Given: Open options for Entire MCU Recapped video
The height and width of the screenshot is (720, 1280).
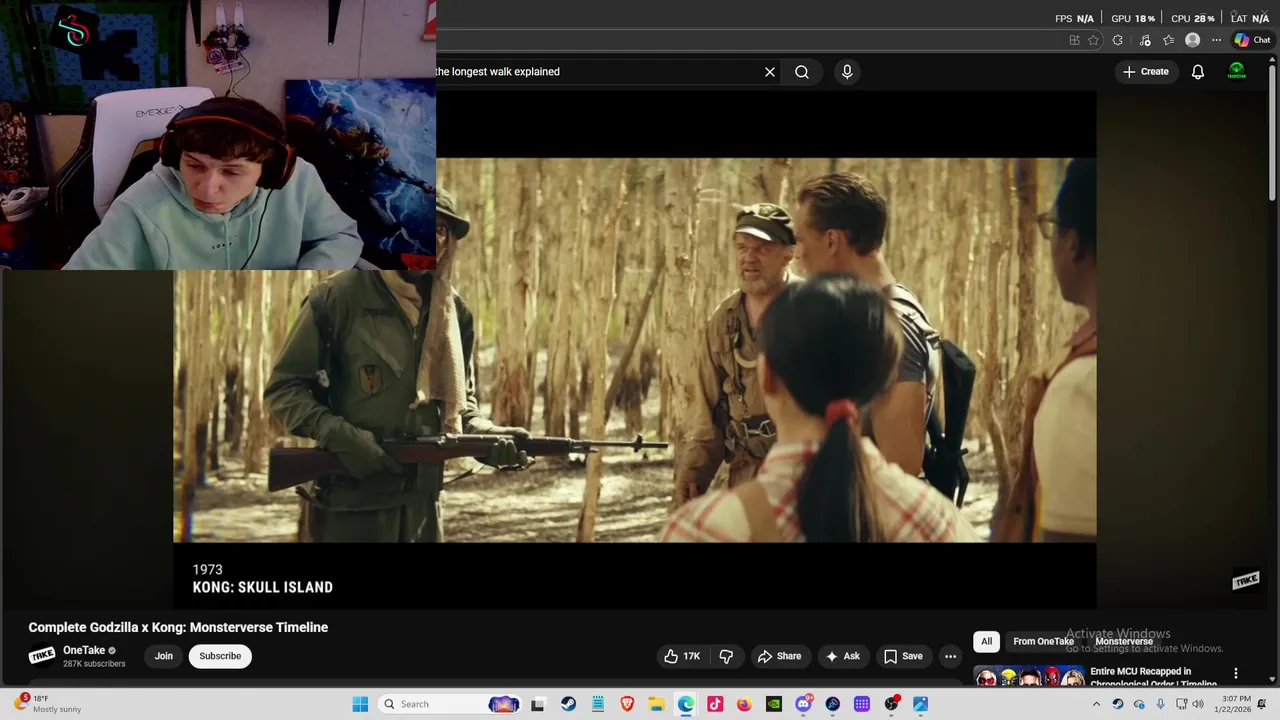Looking at the screenshot, I should [x=1235, y=674].
